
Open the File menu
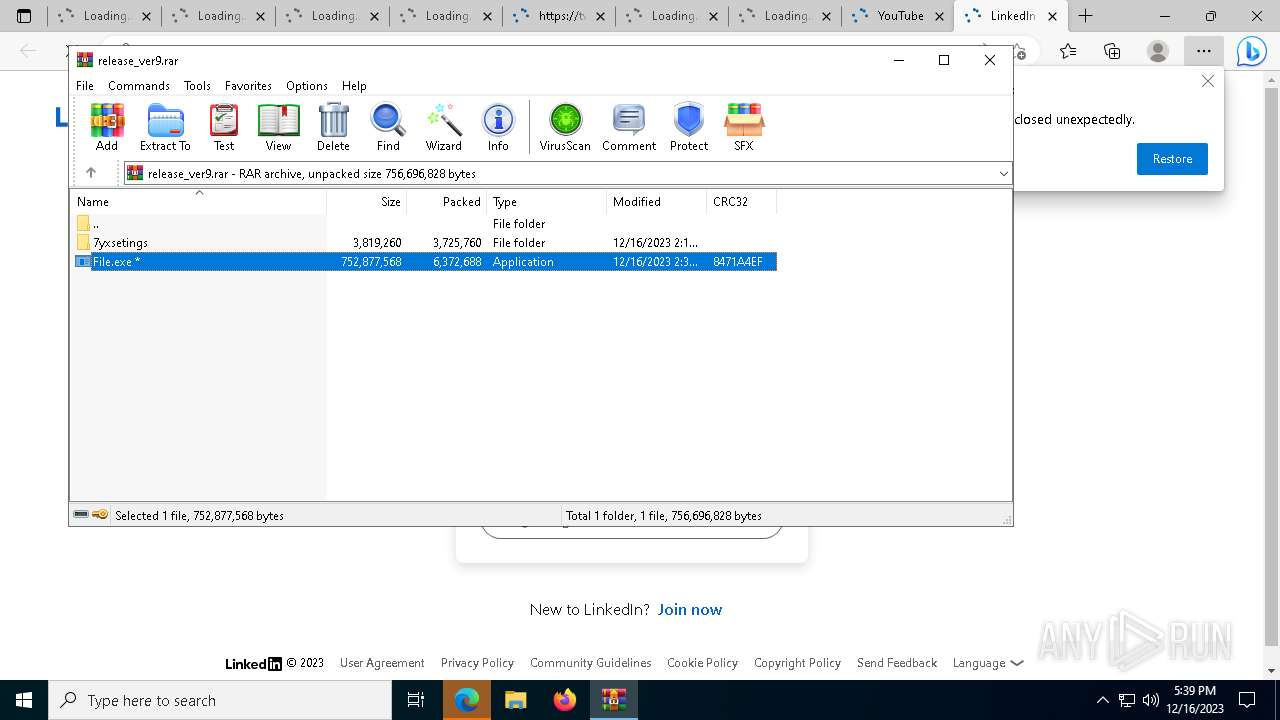85,86
